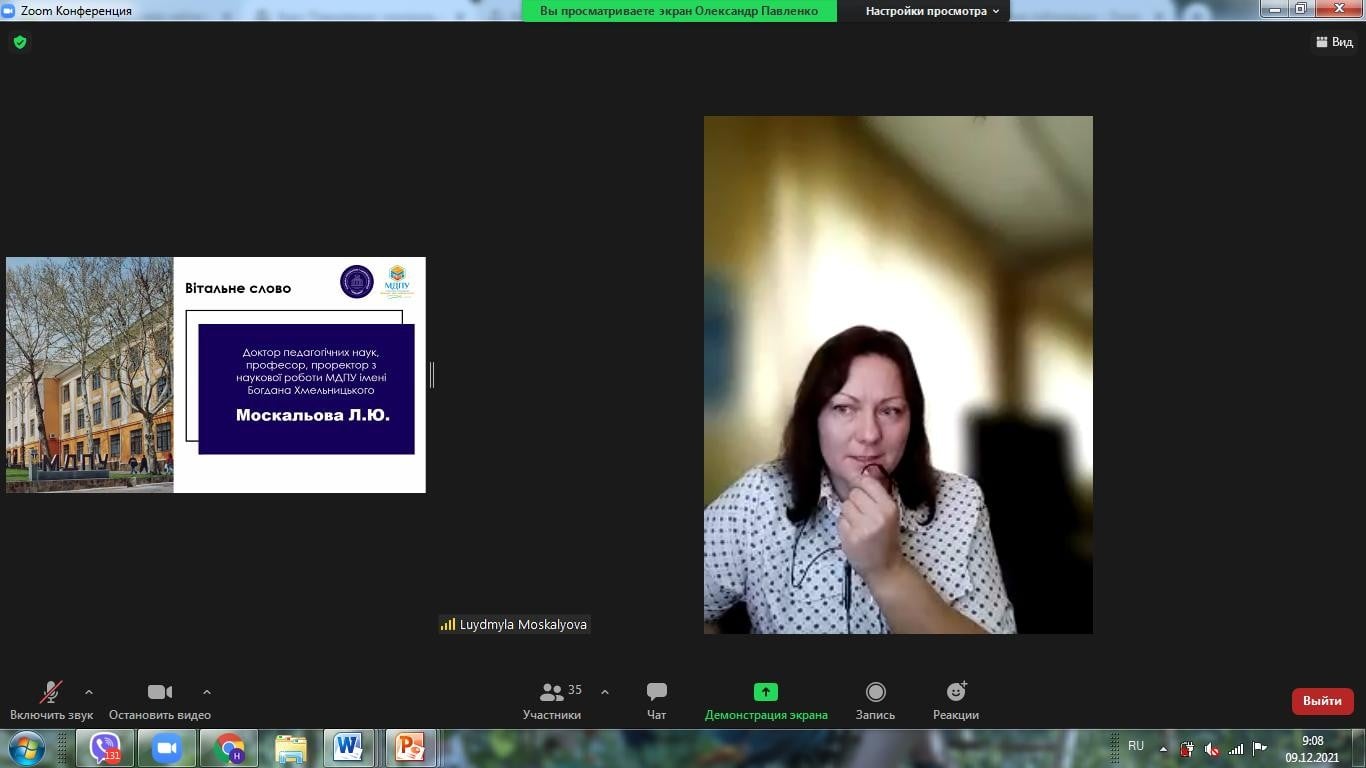This screenshot has height=768, width=1366.
Task: Expand the participants options arrow
Action: (x=605, y=692)
